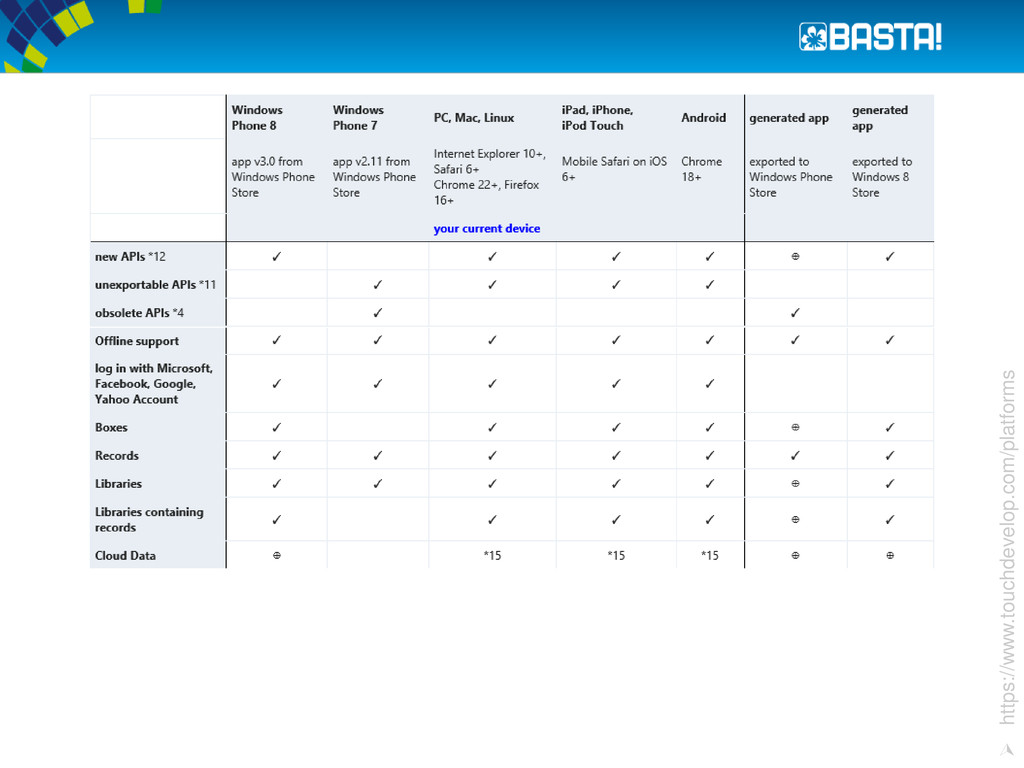Screen dimensions: 1024x768
Task: Click Cloud Data '*15' under iPad, iPhone
Action: click(x=616, y=556)
